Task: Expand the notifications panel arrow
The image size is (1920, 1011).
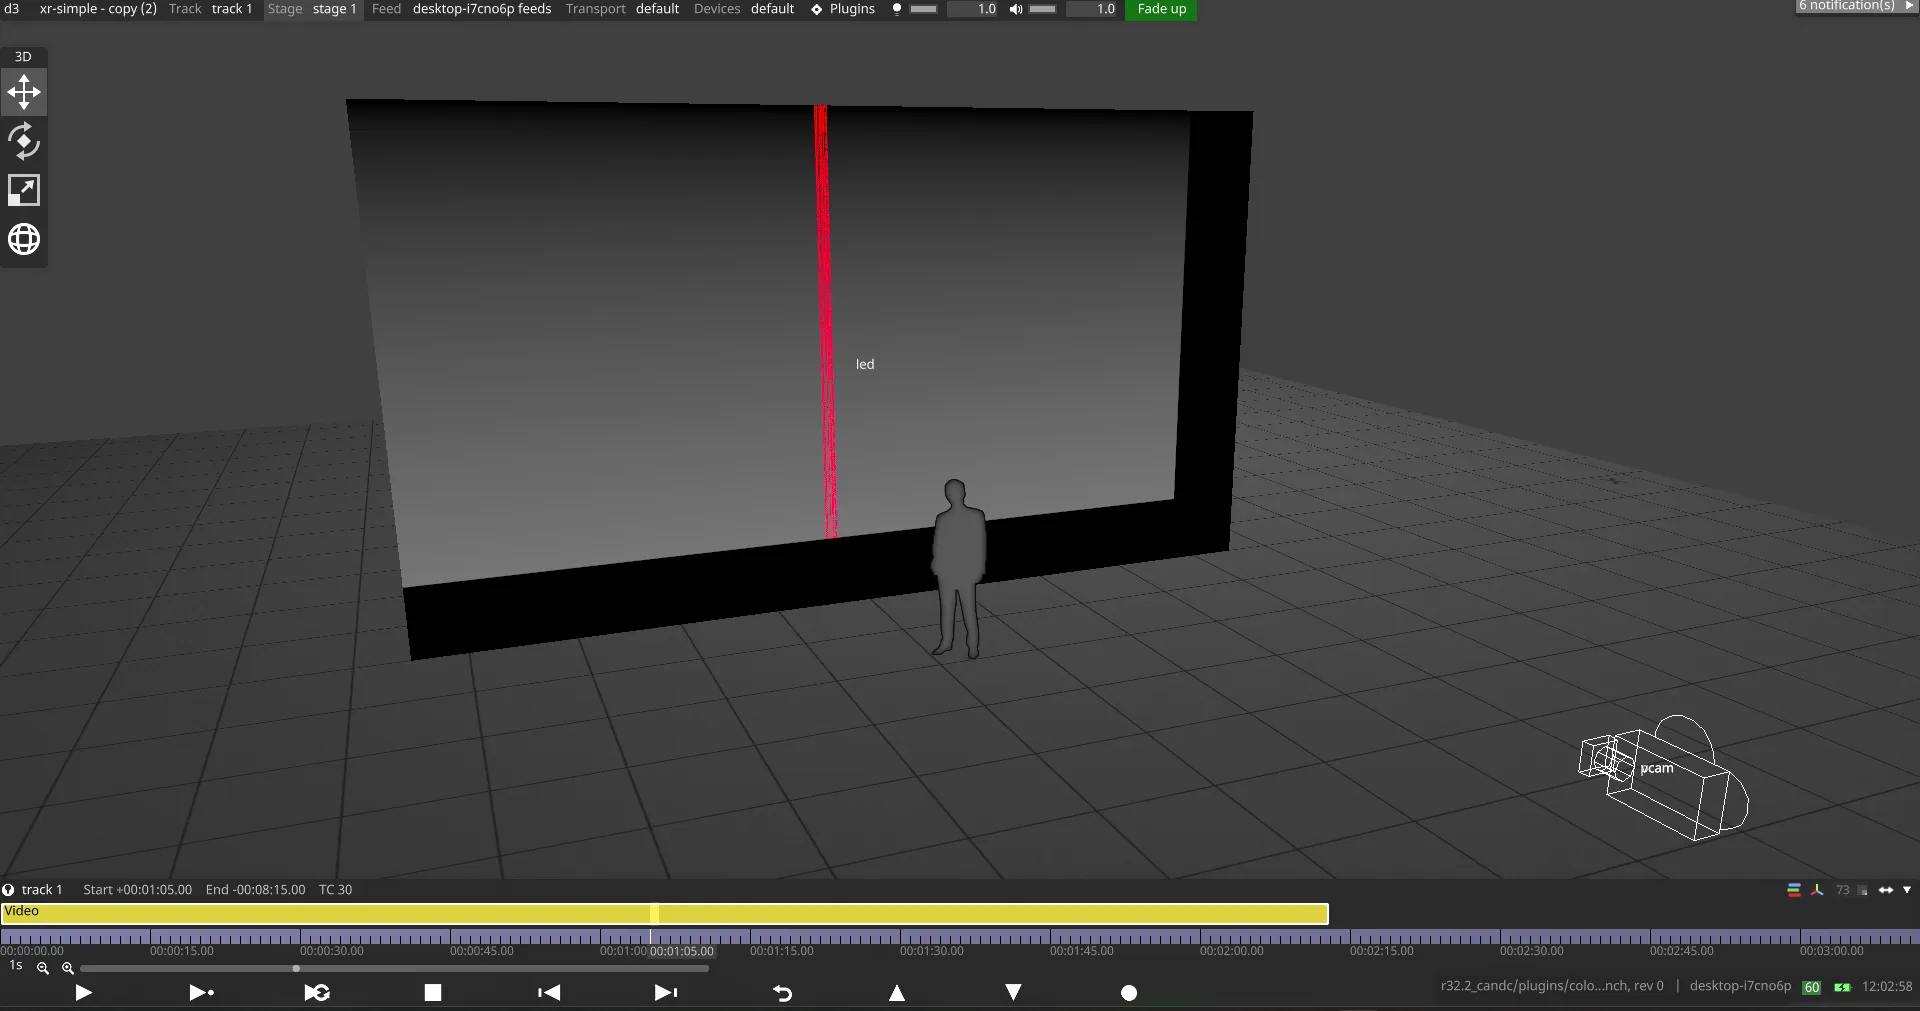Action: pyautogui.click(x=1909, y=6)
